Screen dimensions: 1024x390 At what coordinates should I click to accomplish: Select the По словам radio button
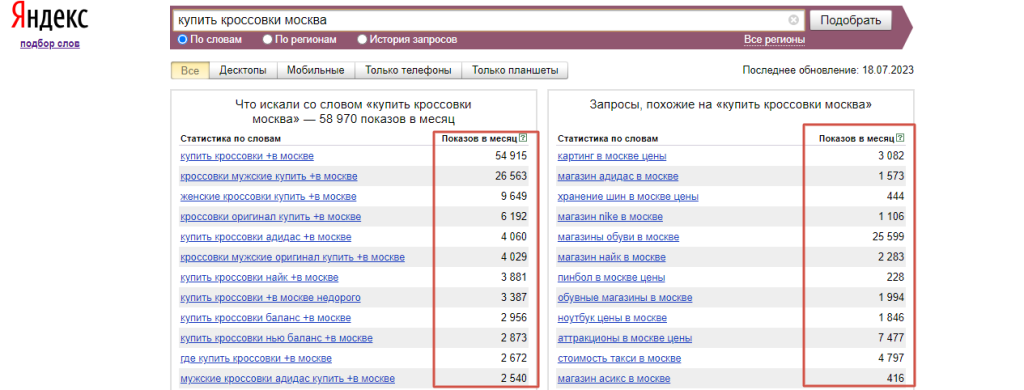tap(183, 39)
